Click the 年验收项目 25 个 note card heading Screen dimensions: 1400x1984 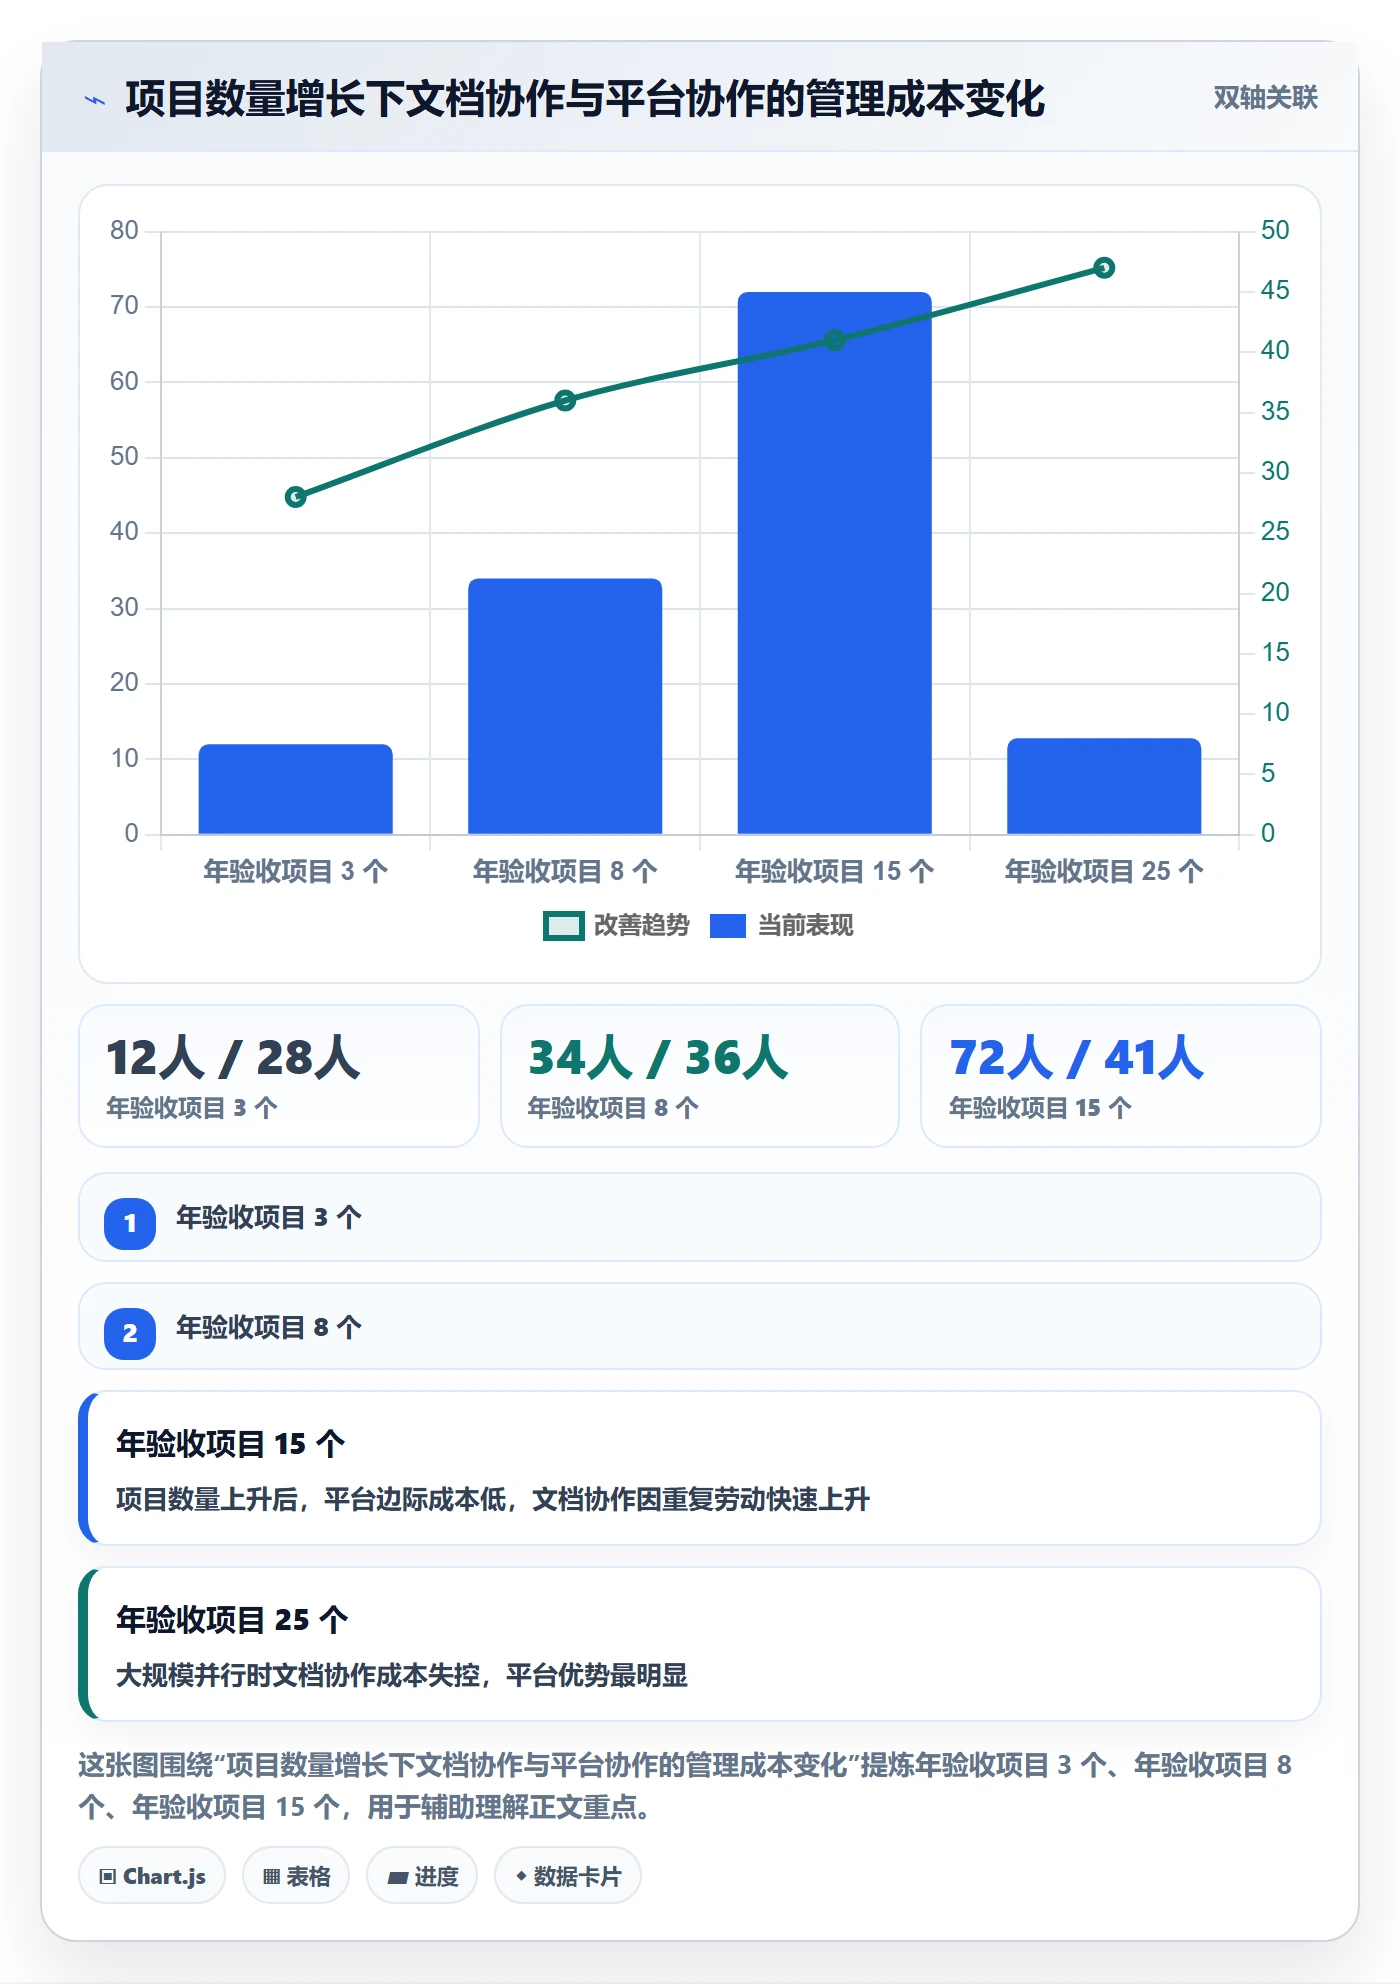click(232, 1619)
